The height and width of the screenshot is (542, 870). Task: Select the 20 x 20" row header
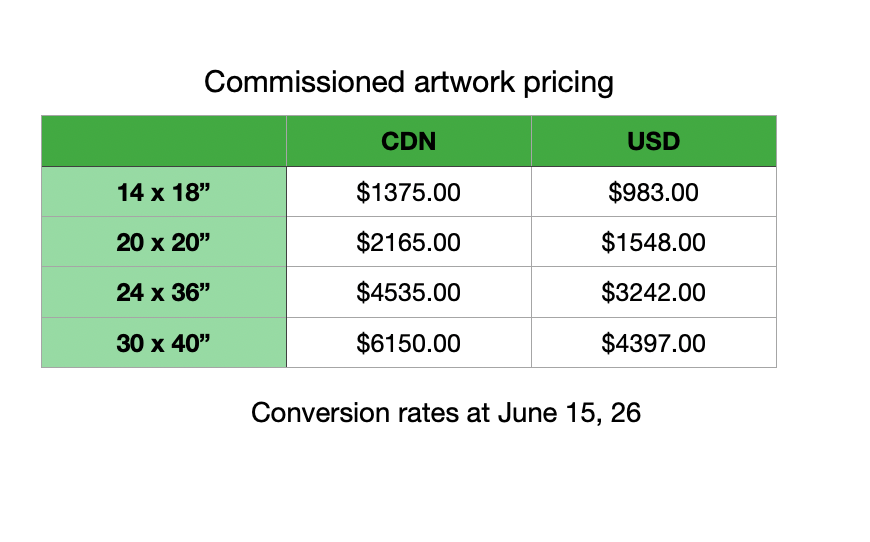(x=164, y=242)
